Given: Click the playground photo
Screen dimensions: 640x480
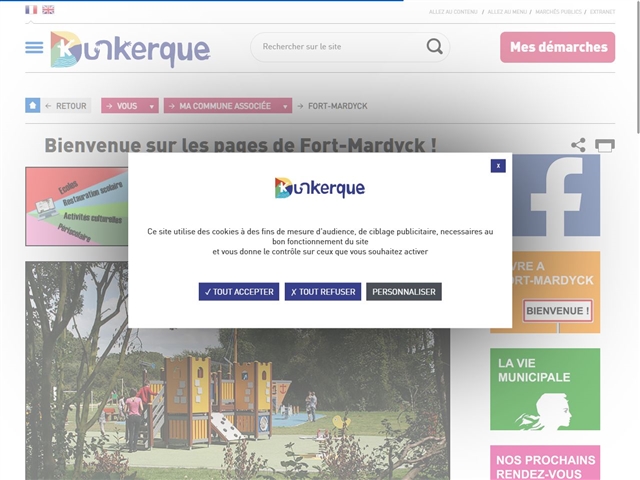Looking at the screenshot, I should coord(238,404).
